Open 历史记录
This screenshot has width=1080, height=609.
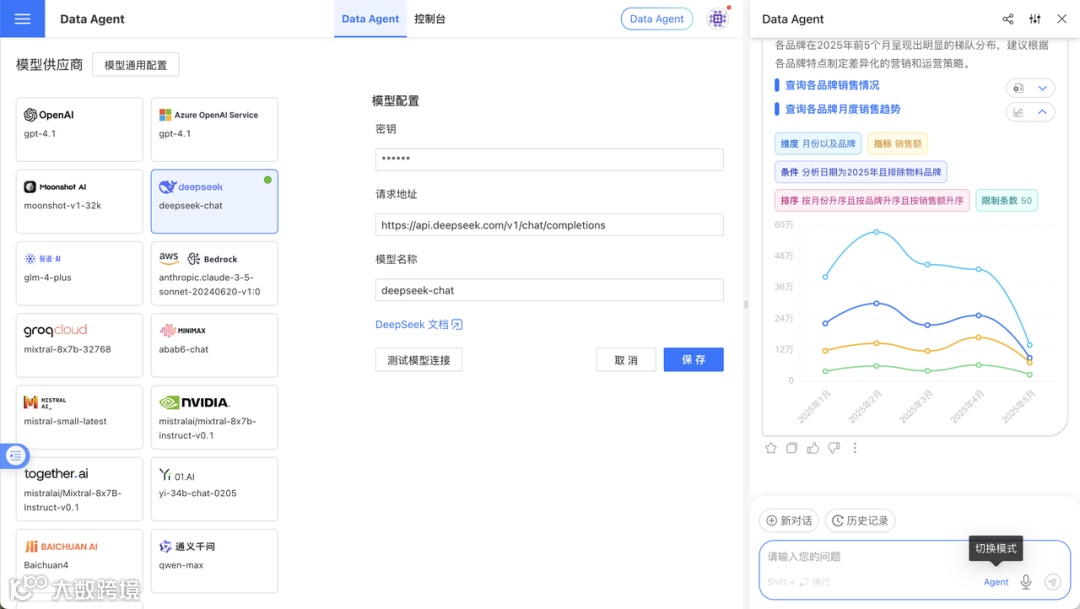coord(860,520)
